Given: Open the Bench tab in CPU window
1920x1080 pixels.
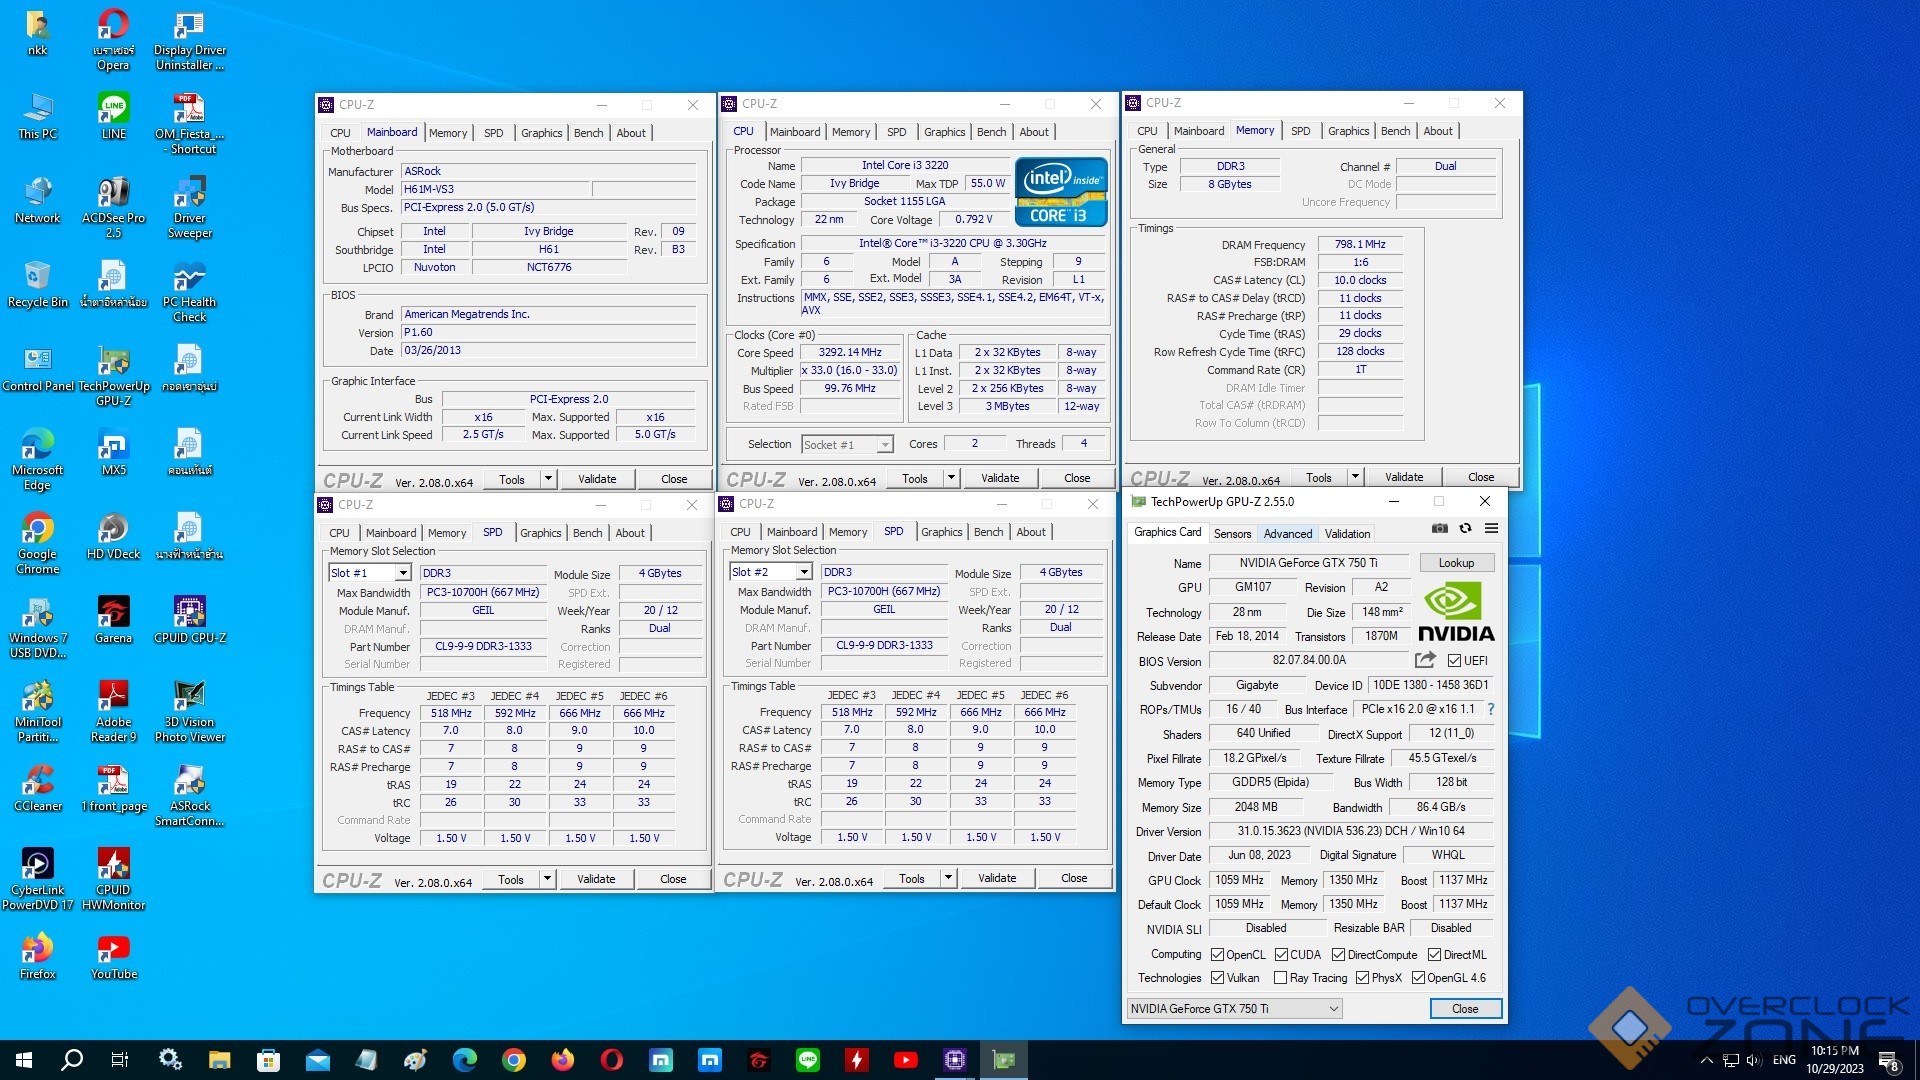Looking at the screenshot, I should coord(991,132).
